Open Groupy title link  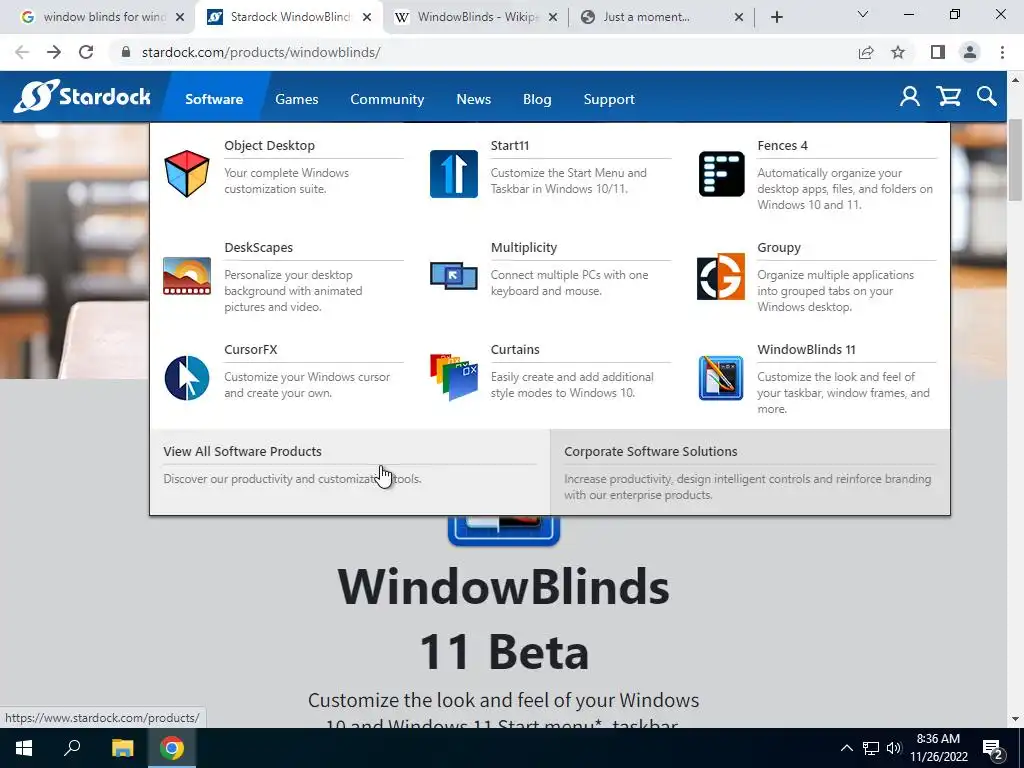coord(779,248)
